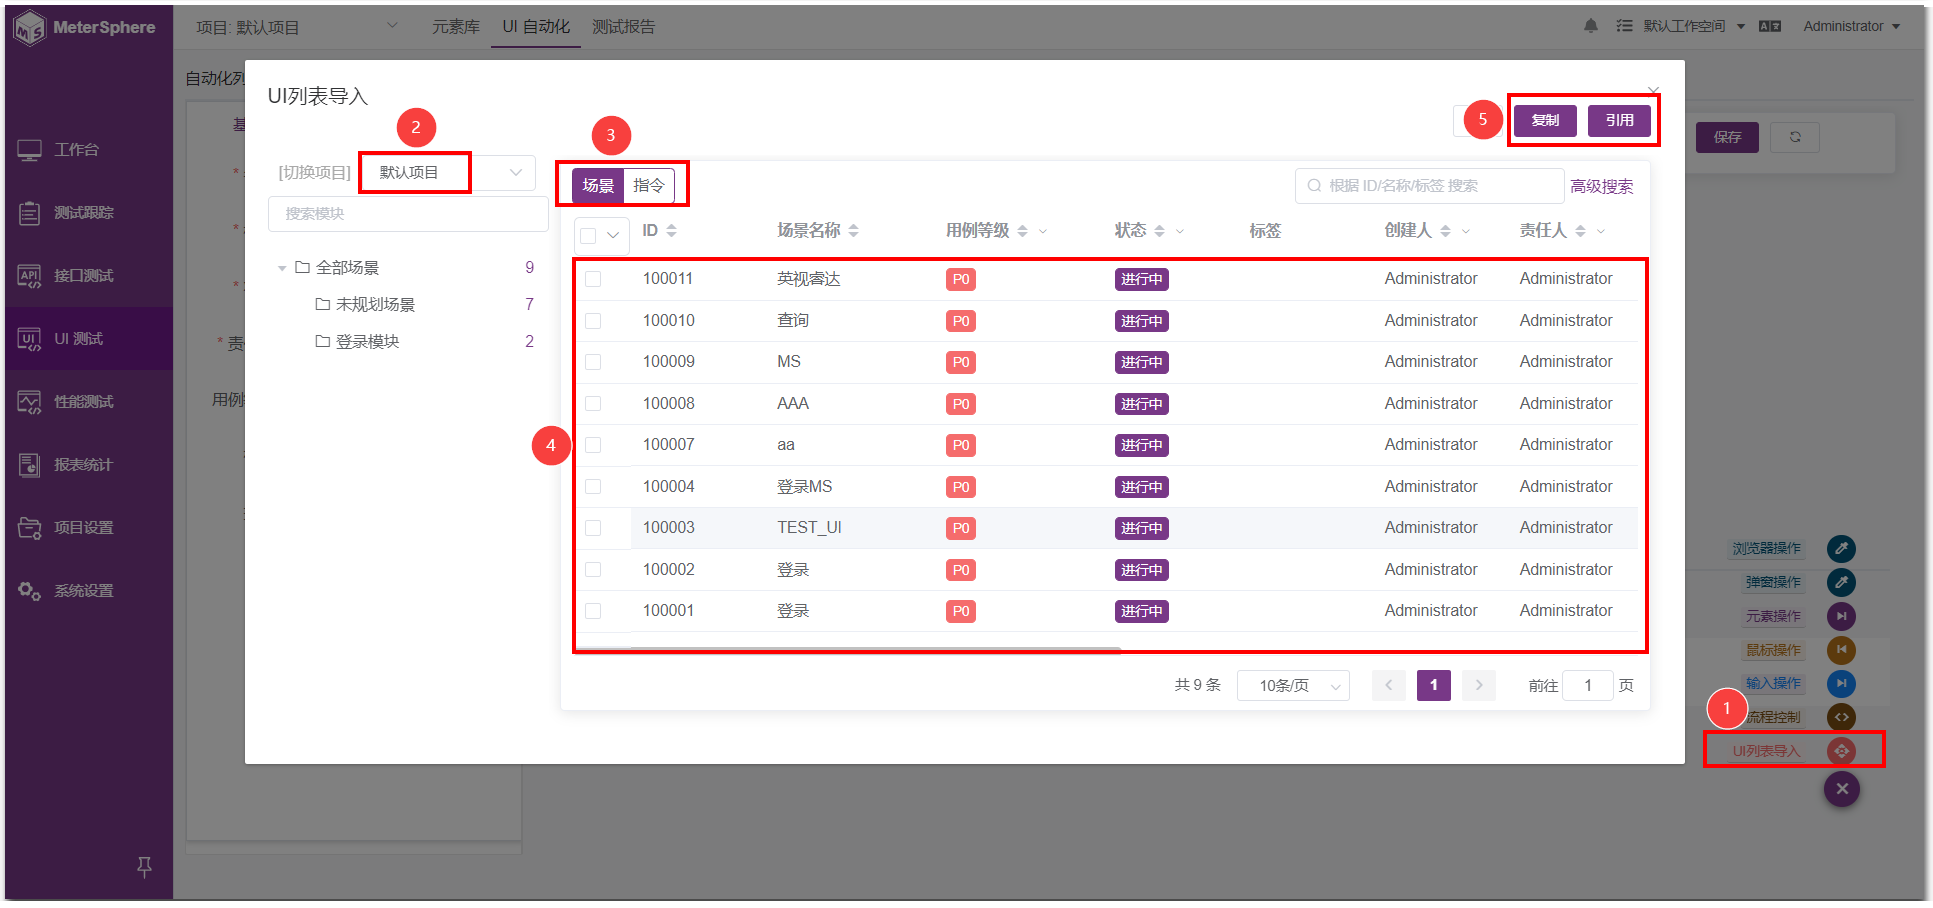
Task: Switch to the 指令 tab
Action: (649, 186)
